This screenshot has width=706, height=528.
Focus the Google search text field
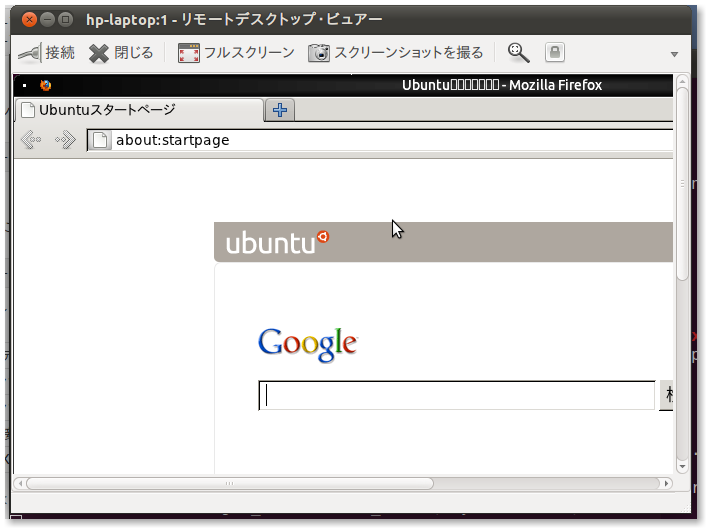(457, 395)
